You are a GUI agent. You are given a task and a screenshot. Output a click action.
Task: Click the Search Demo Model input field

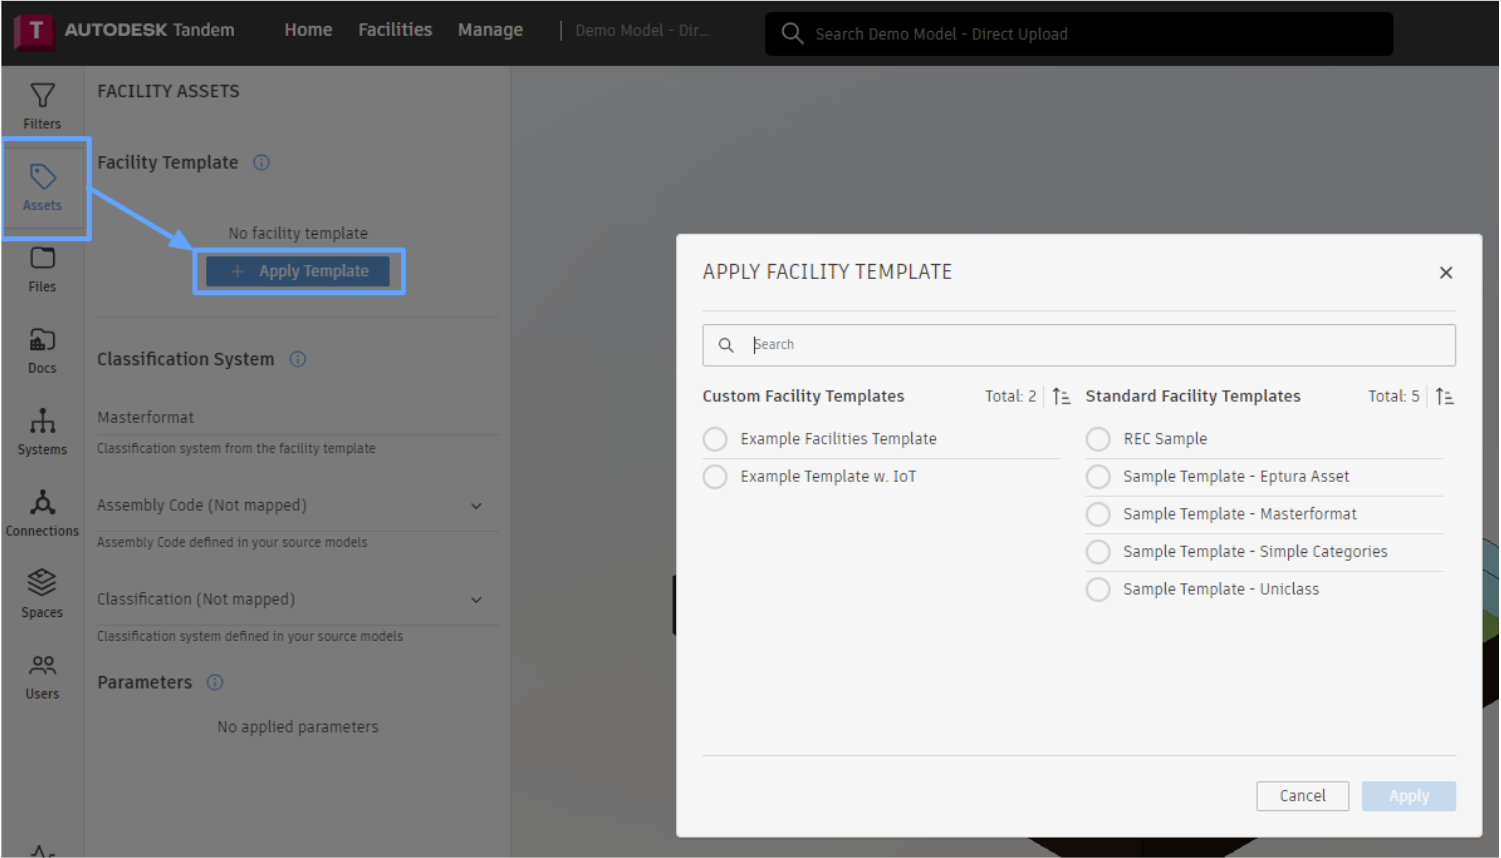(1079, 34)
